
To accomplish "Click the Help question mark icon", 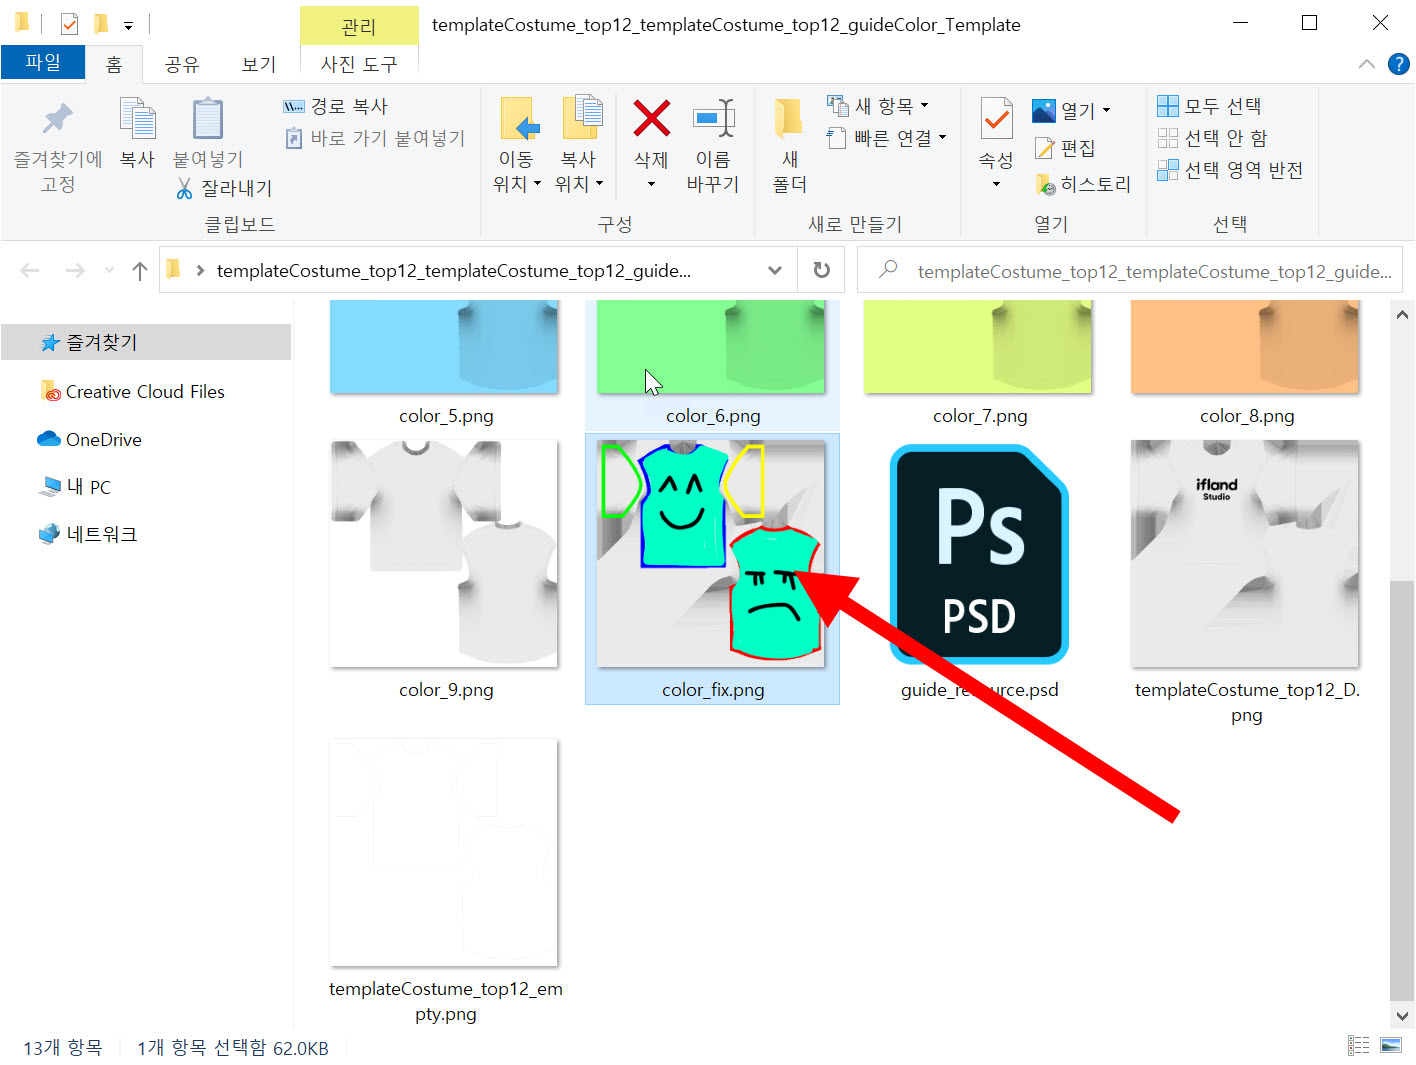I will click(x=1398, y=64).
